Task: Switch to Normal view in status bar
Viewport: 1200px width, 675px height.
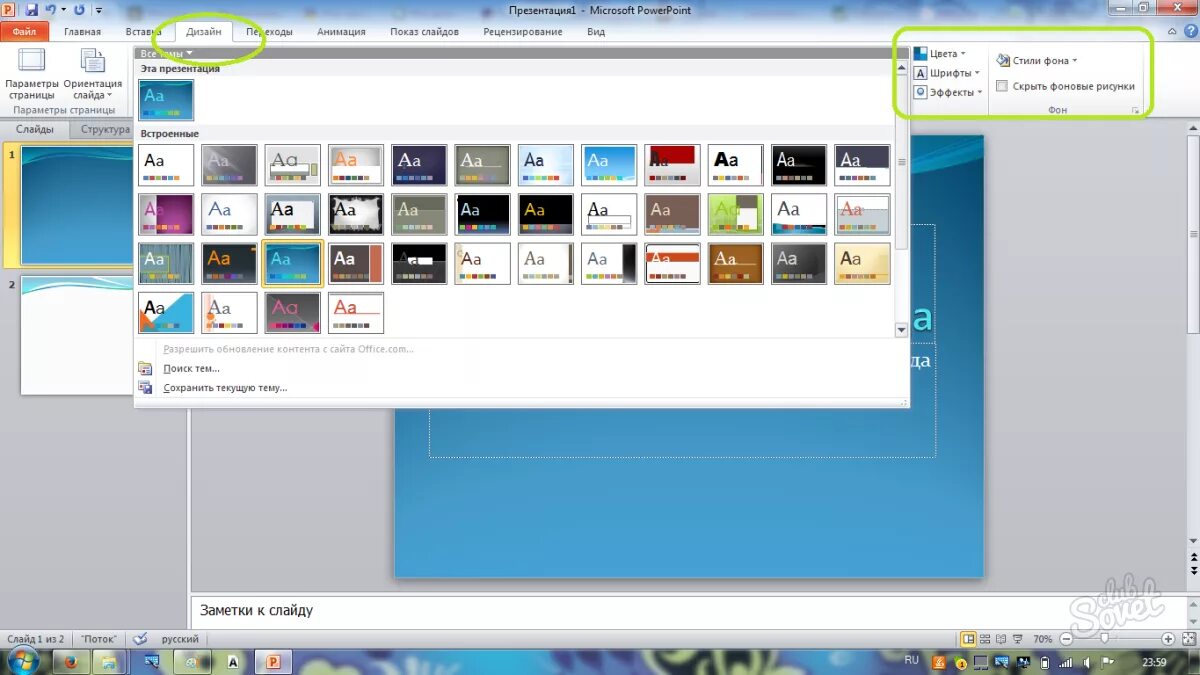Action: (968, 638)
